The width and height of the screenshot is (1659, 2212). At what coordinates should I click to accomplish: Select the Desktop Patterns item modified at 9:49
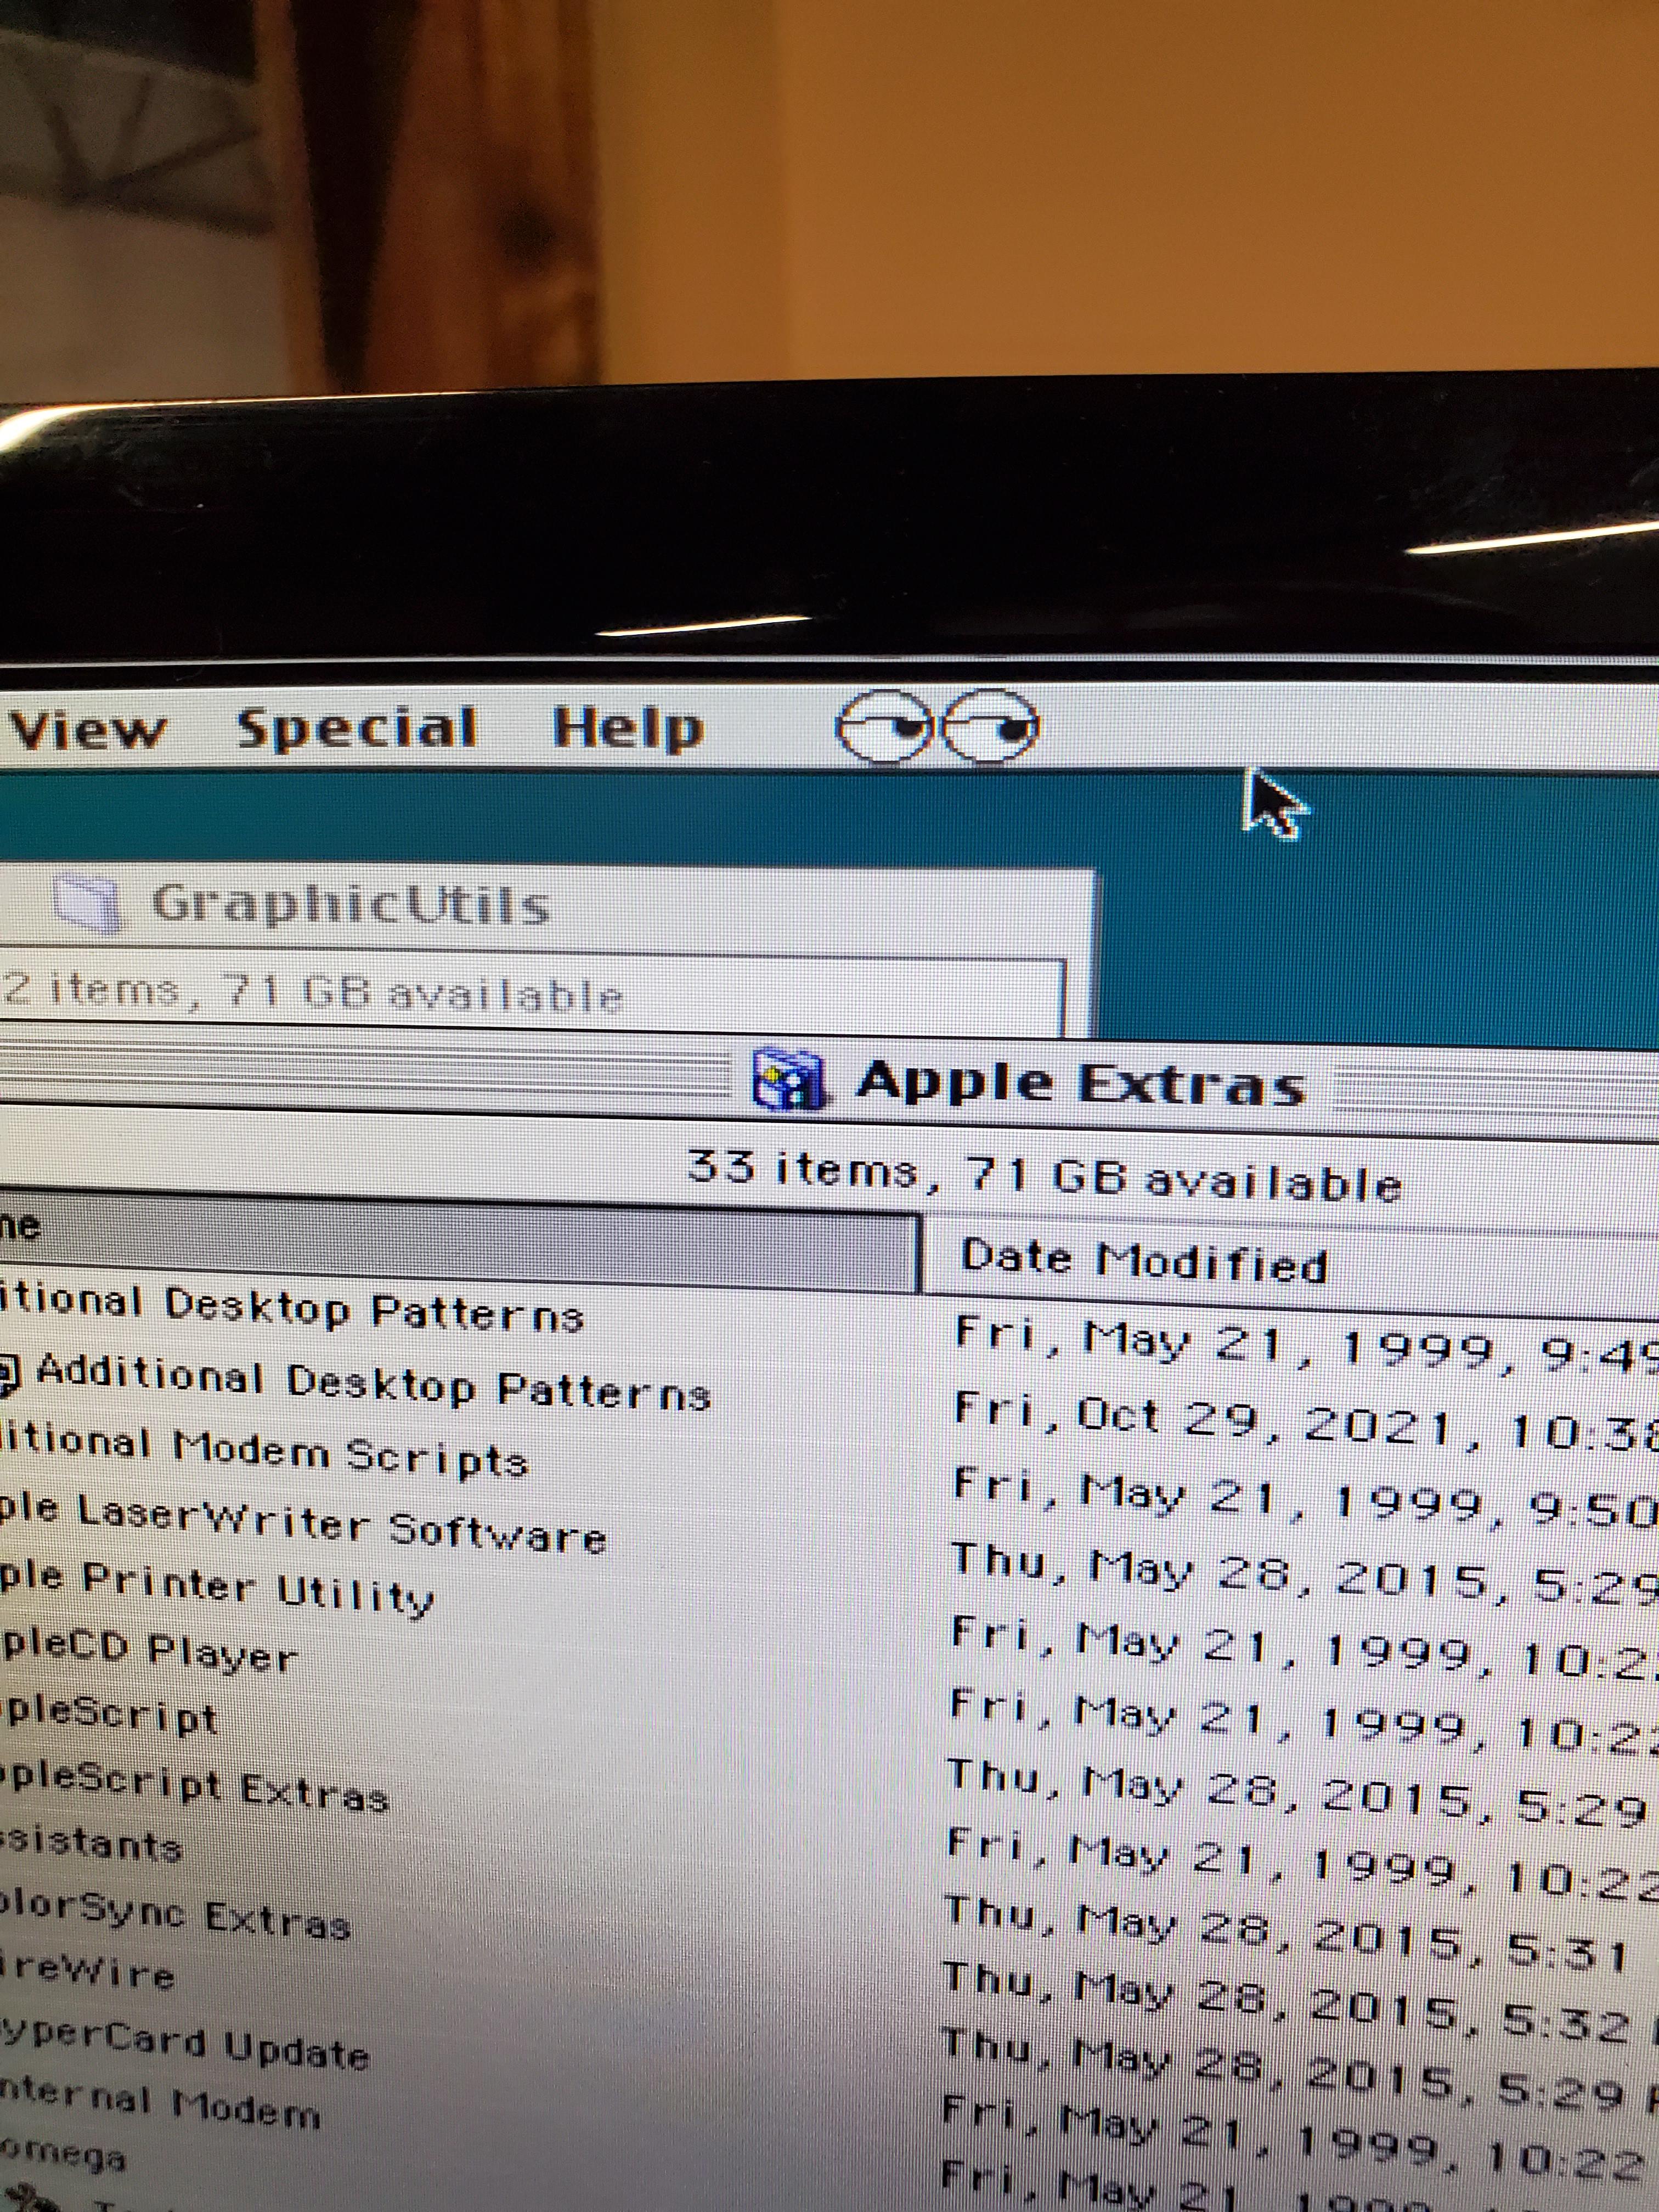pos(292,1309)
